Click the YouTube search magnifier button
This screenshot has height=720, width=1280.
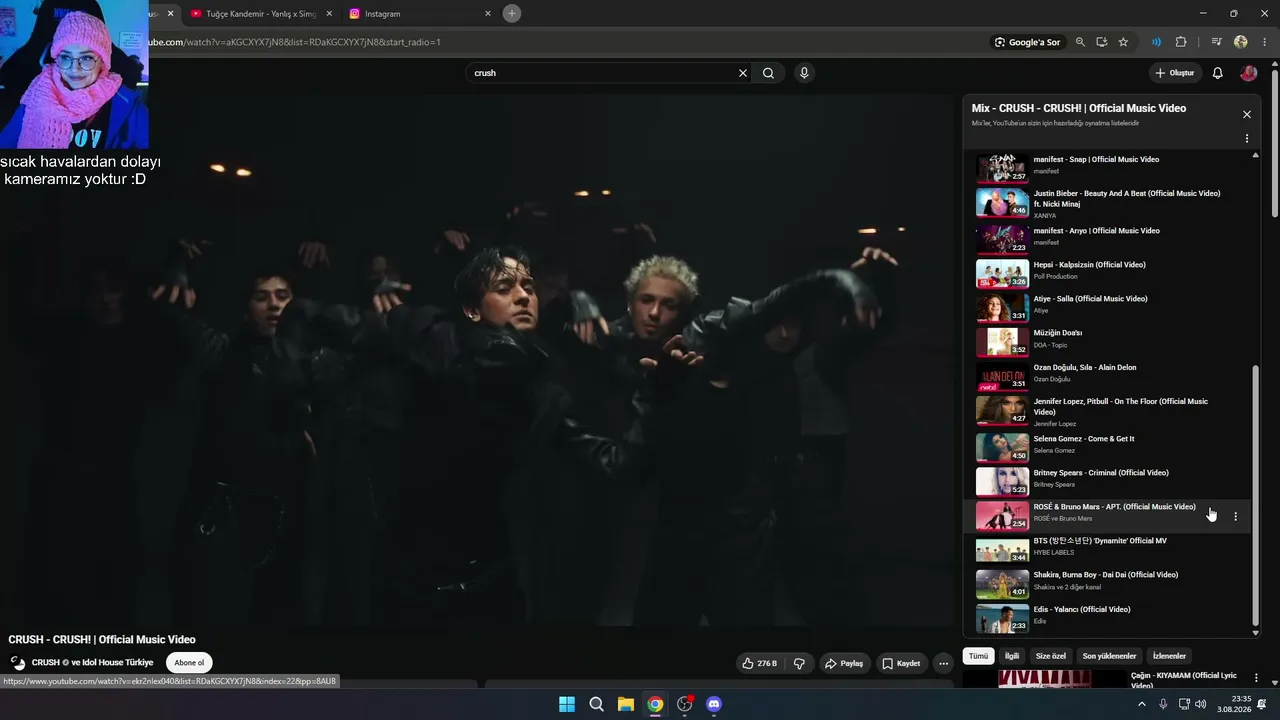768,73
